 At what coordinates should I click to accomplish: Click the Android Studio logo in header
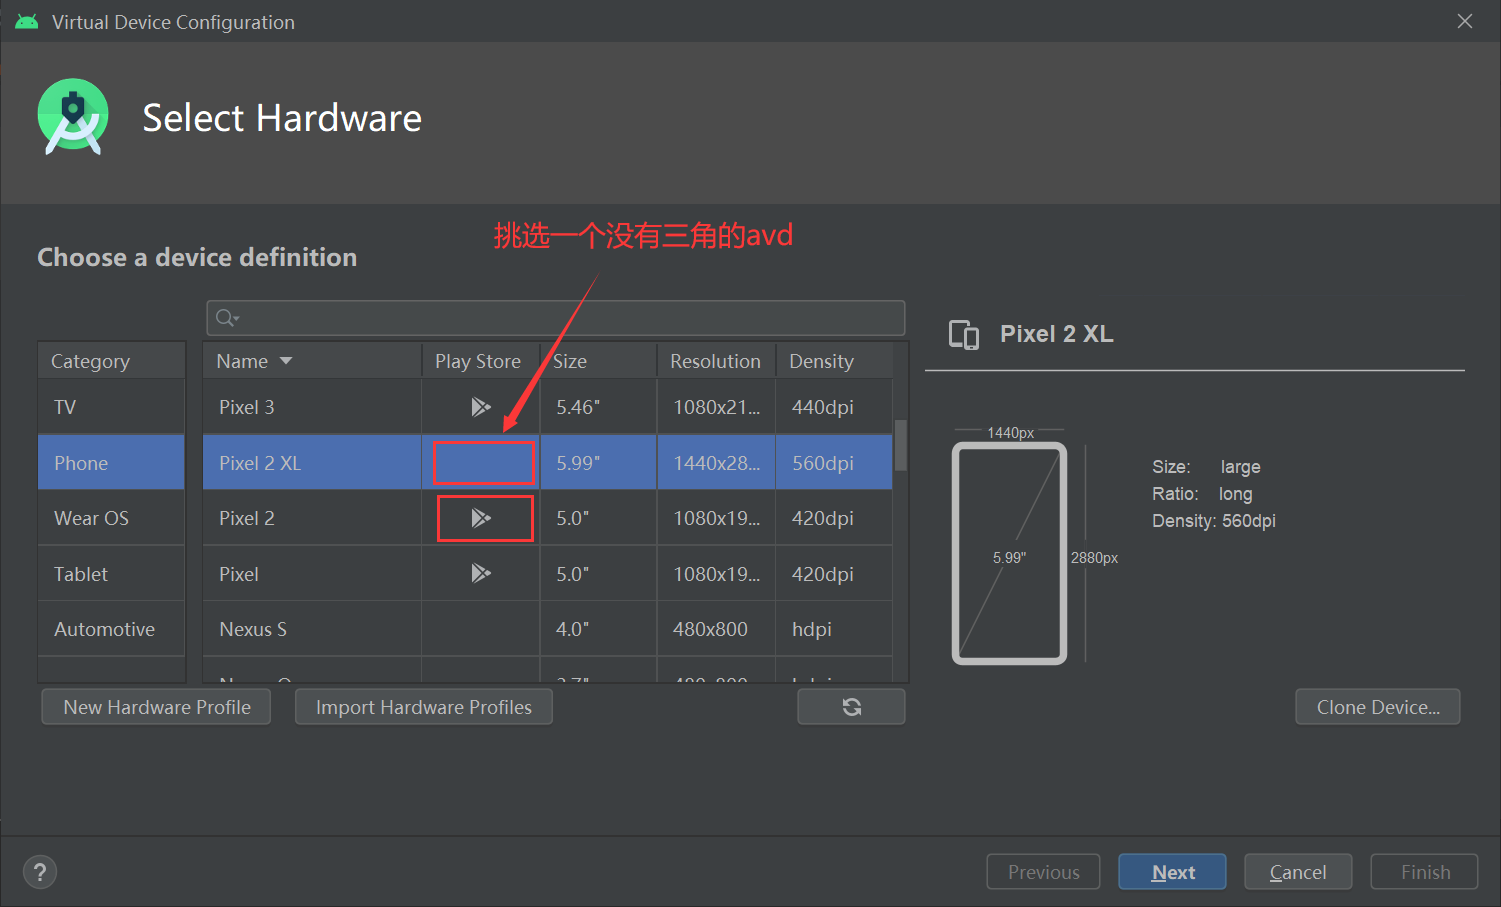pyautogui.click(x=73, y=117)
